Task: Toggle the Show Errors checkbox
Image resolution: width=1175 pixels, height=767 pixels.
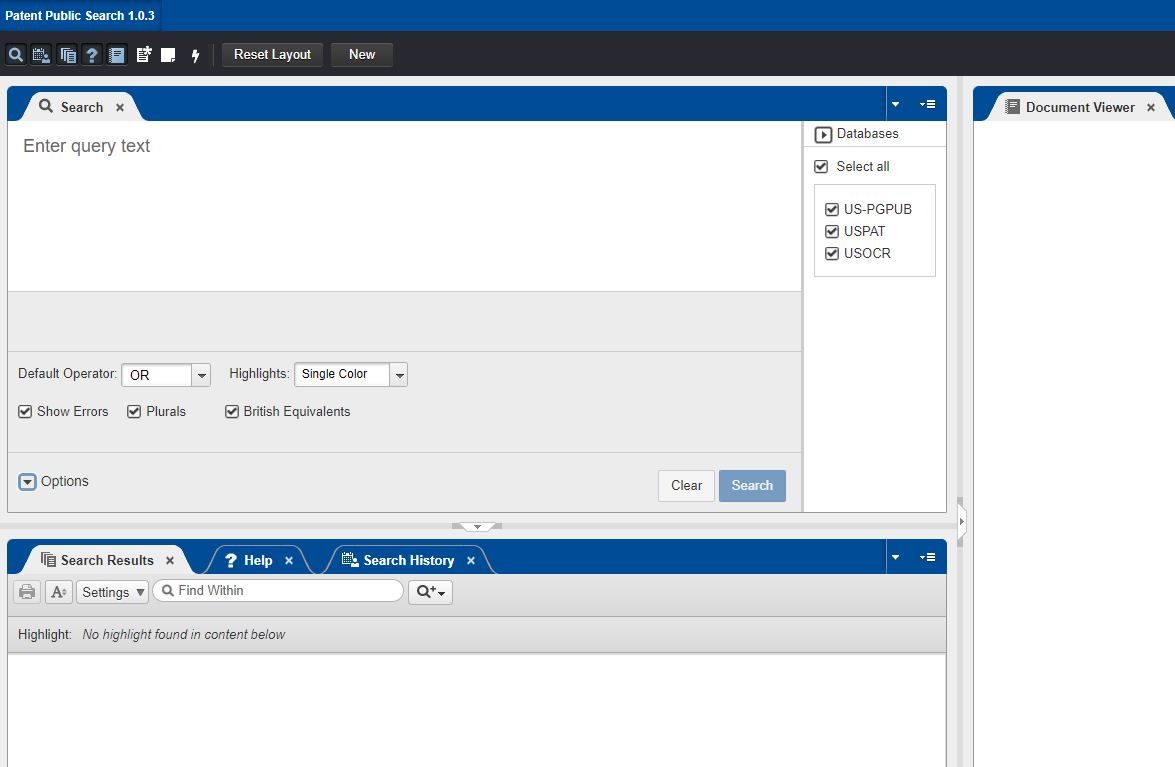Action: point(25,411)
